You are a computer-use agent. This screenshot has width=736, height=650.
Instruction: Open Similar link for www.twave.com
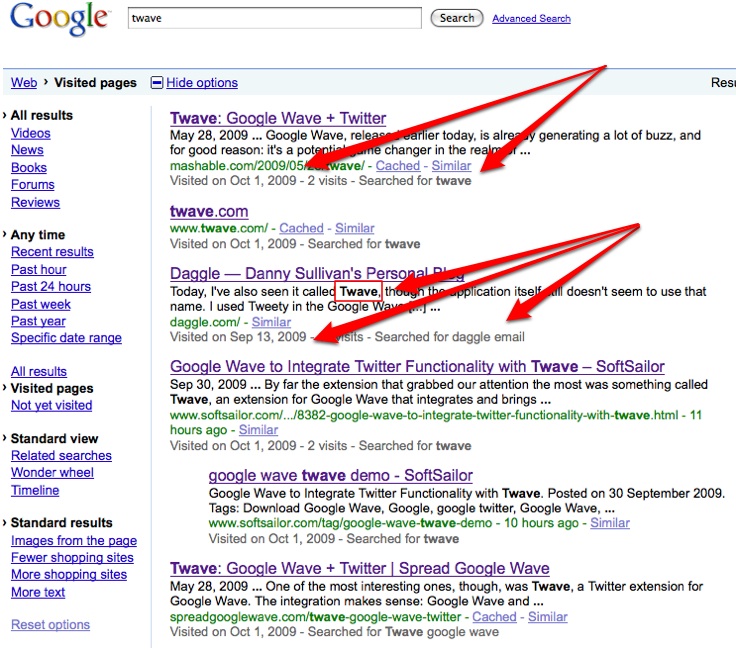354,228
